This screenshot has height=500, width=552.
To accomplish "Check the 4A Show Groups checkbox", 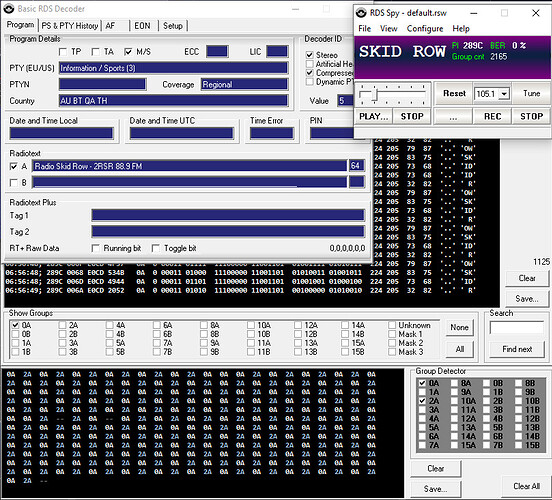I will pos(110,325).
